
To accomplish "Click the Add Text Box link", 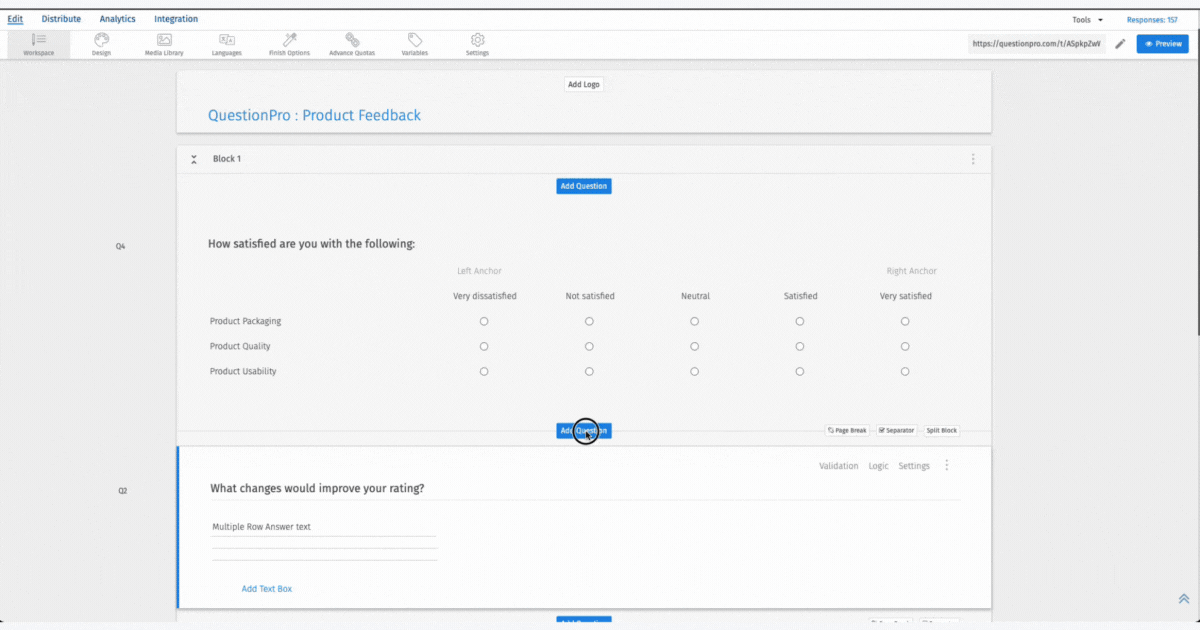I will 267,589.
